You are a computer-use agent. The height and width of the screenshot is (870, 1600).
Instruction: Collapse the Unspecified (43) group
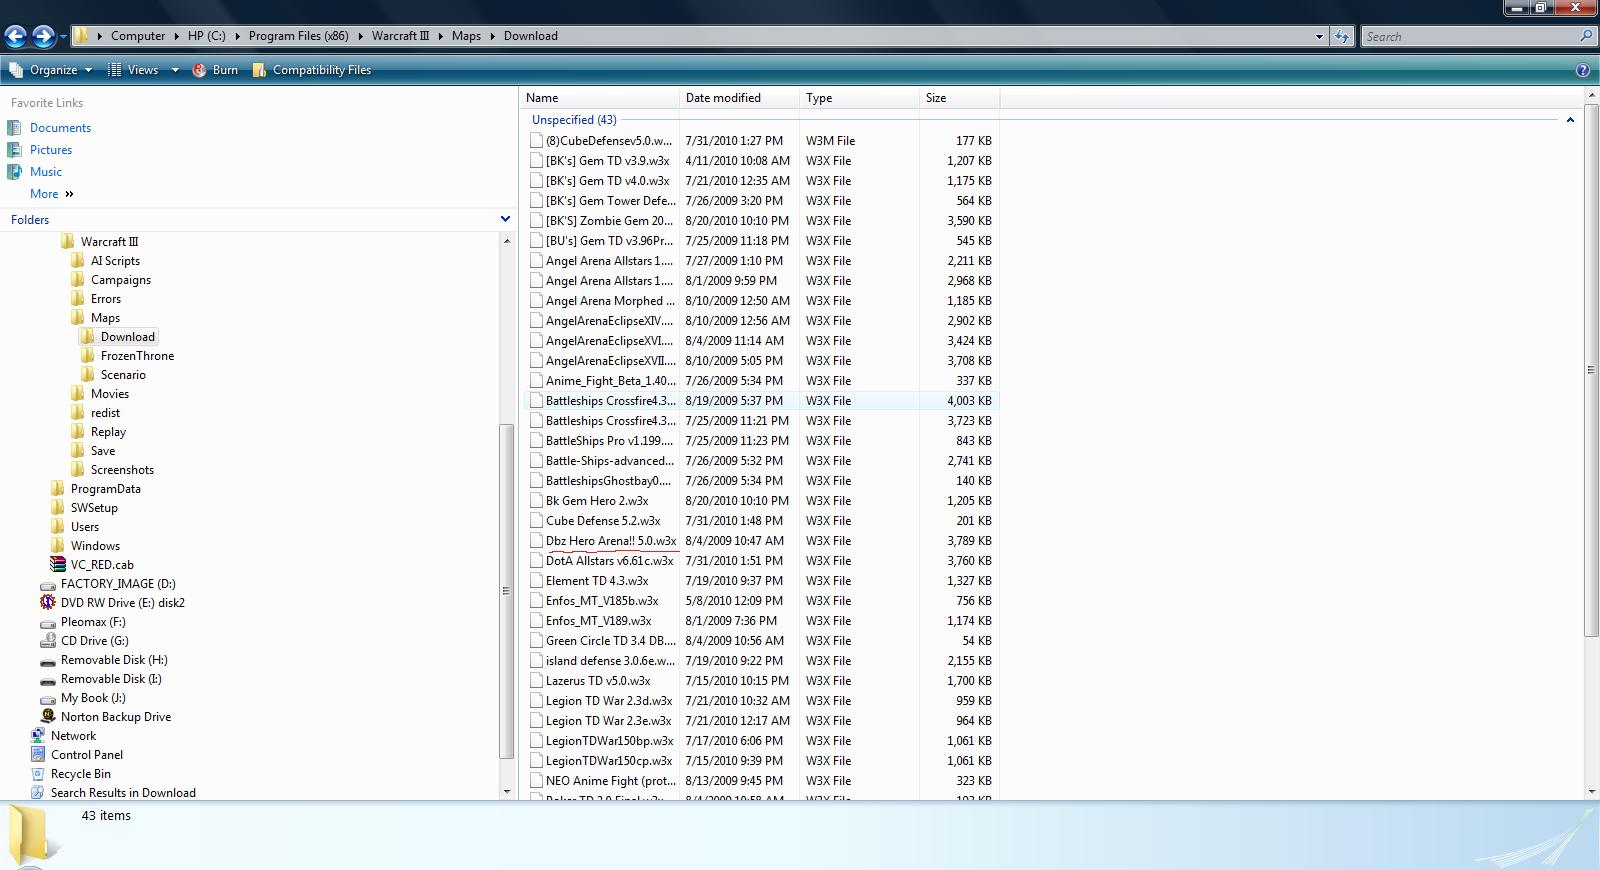(1570, 120)
